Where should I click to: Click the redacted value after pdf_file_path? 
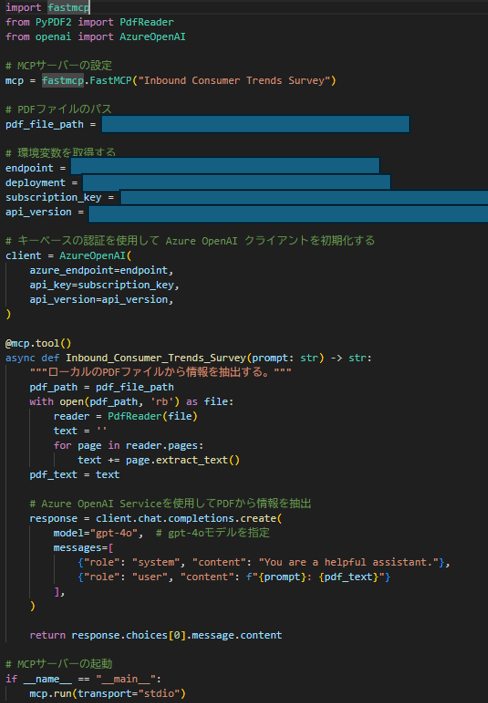[255, 124]
